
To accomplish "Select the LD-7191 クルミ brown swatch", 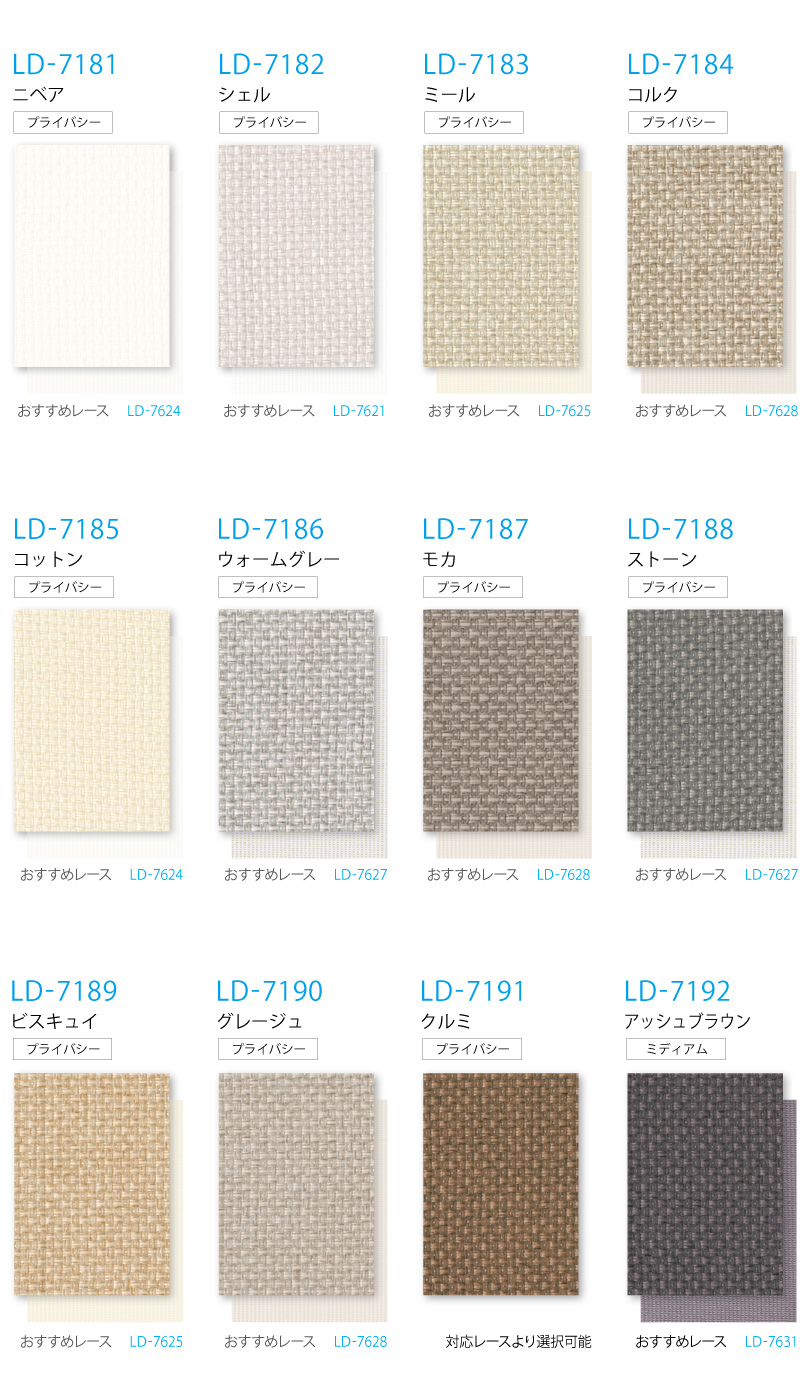I will coord(501,1185).
